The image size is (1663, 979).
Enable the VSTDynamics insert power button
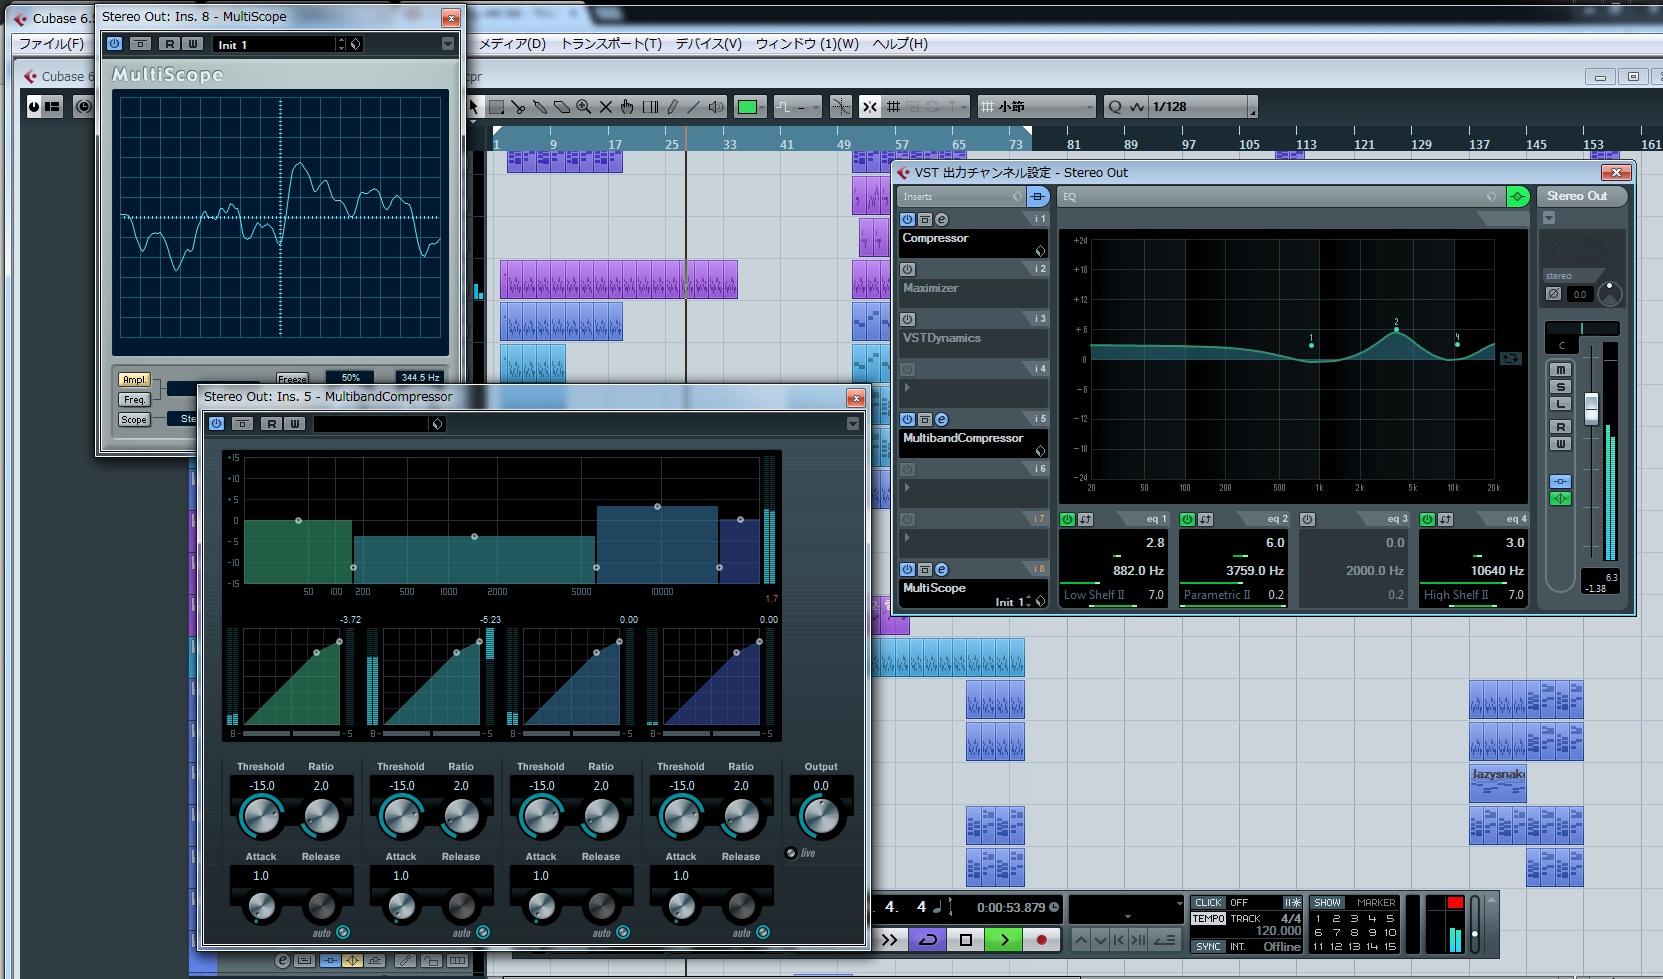tap(908, 319)
